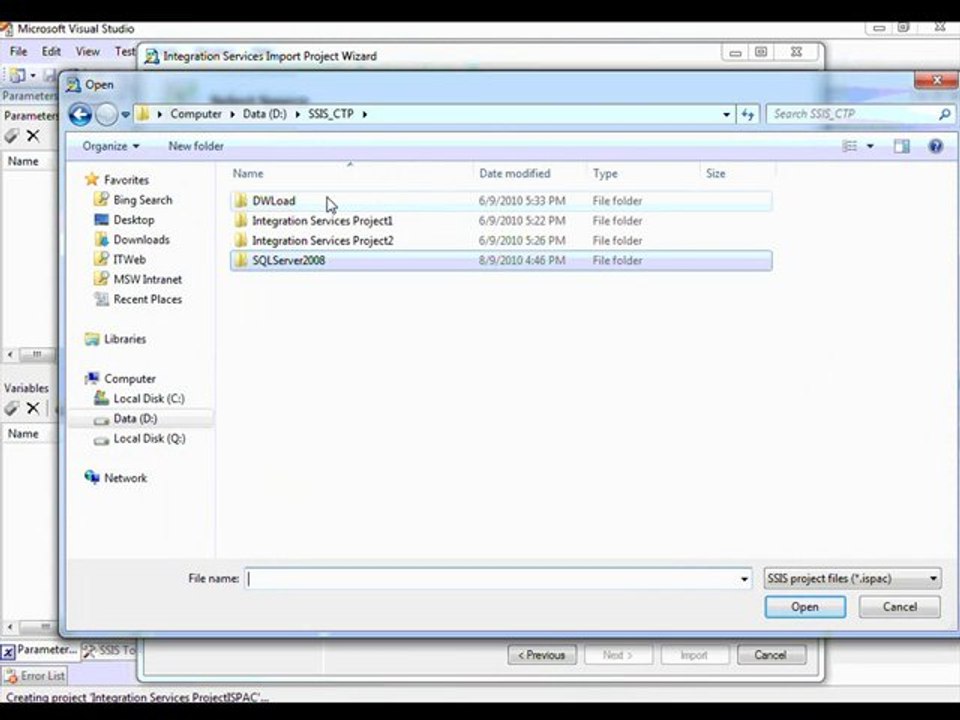Image resolution: width=960 pixels, height=720 pixels.
Task: Open Edit menu in Visual Studio
Action: 51,51
